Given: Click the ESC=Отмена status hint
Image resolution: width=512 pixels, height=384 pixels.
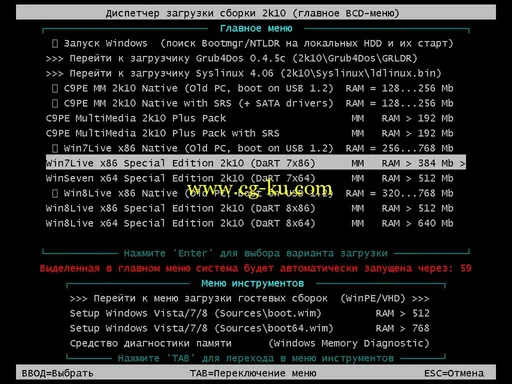Looking at the screenshot, I should coord(454,373).
